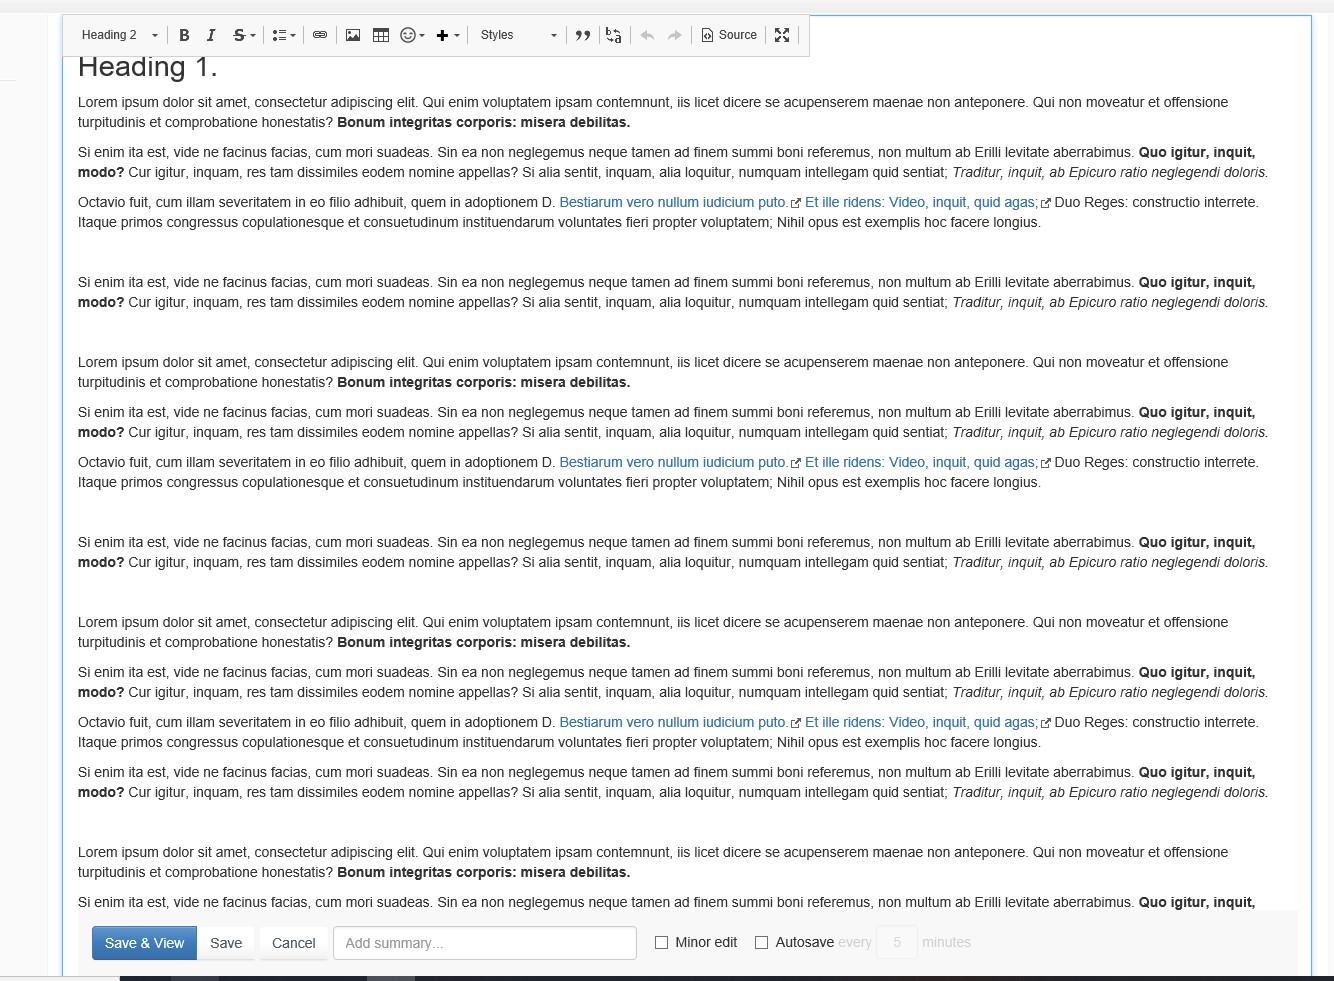Open the Styles dropdown
Viewport: 1334px width, 981px height.
[x=517, y=35]
